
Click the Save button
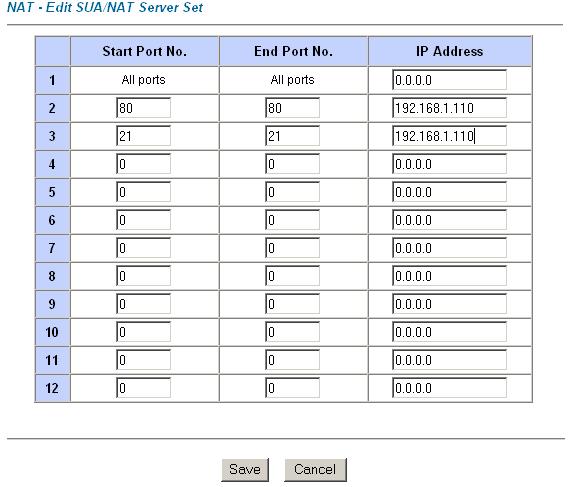click(245, 470)
